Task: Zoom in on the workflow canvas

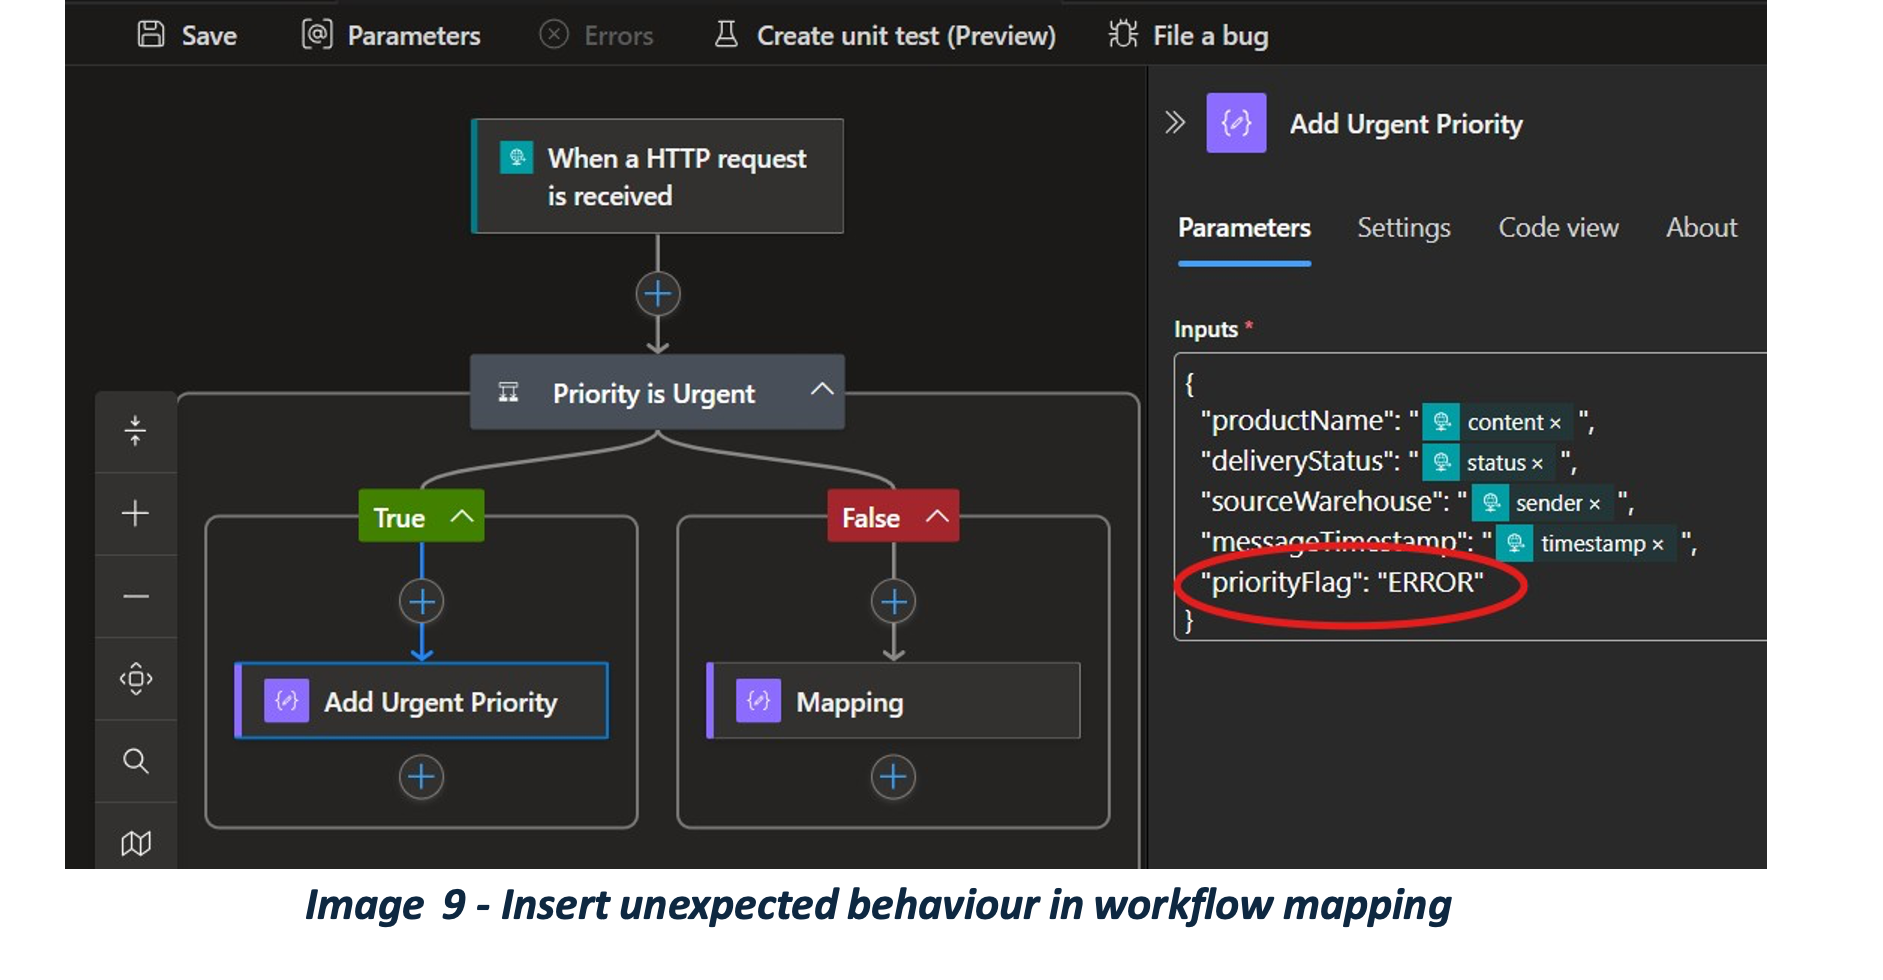Action: tap(135, 513)
